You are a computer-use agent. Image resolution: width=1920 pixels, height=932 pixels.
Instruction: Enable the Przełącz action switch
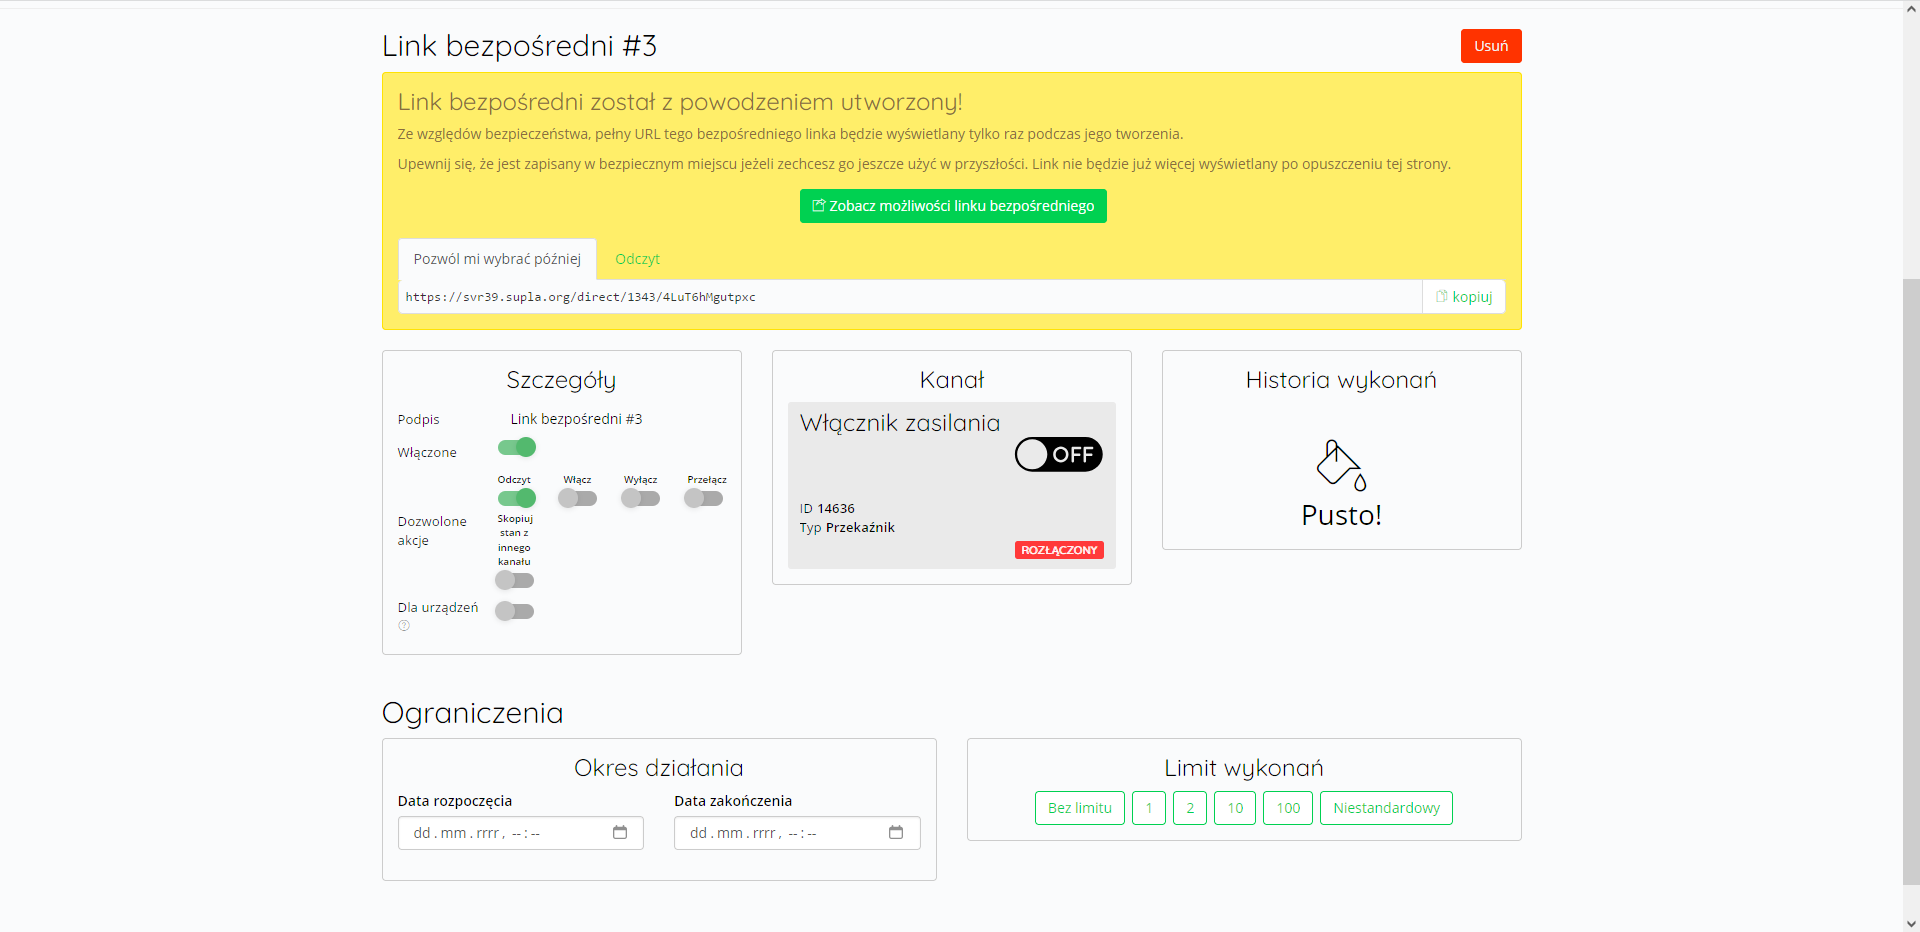click(x=703, y=498)
